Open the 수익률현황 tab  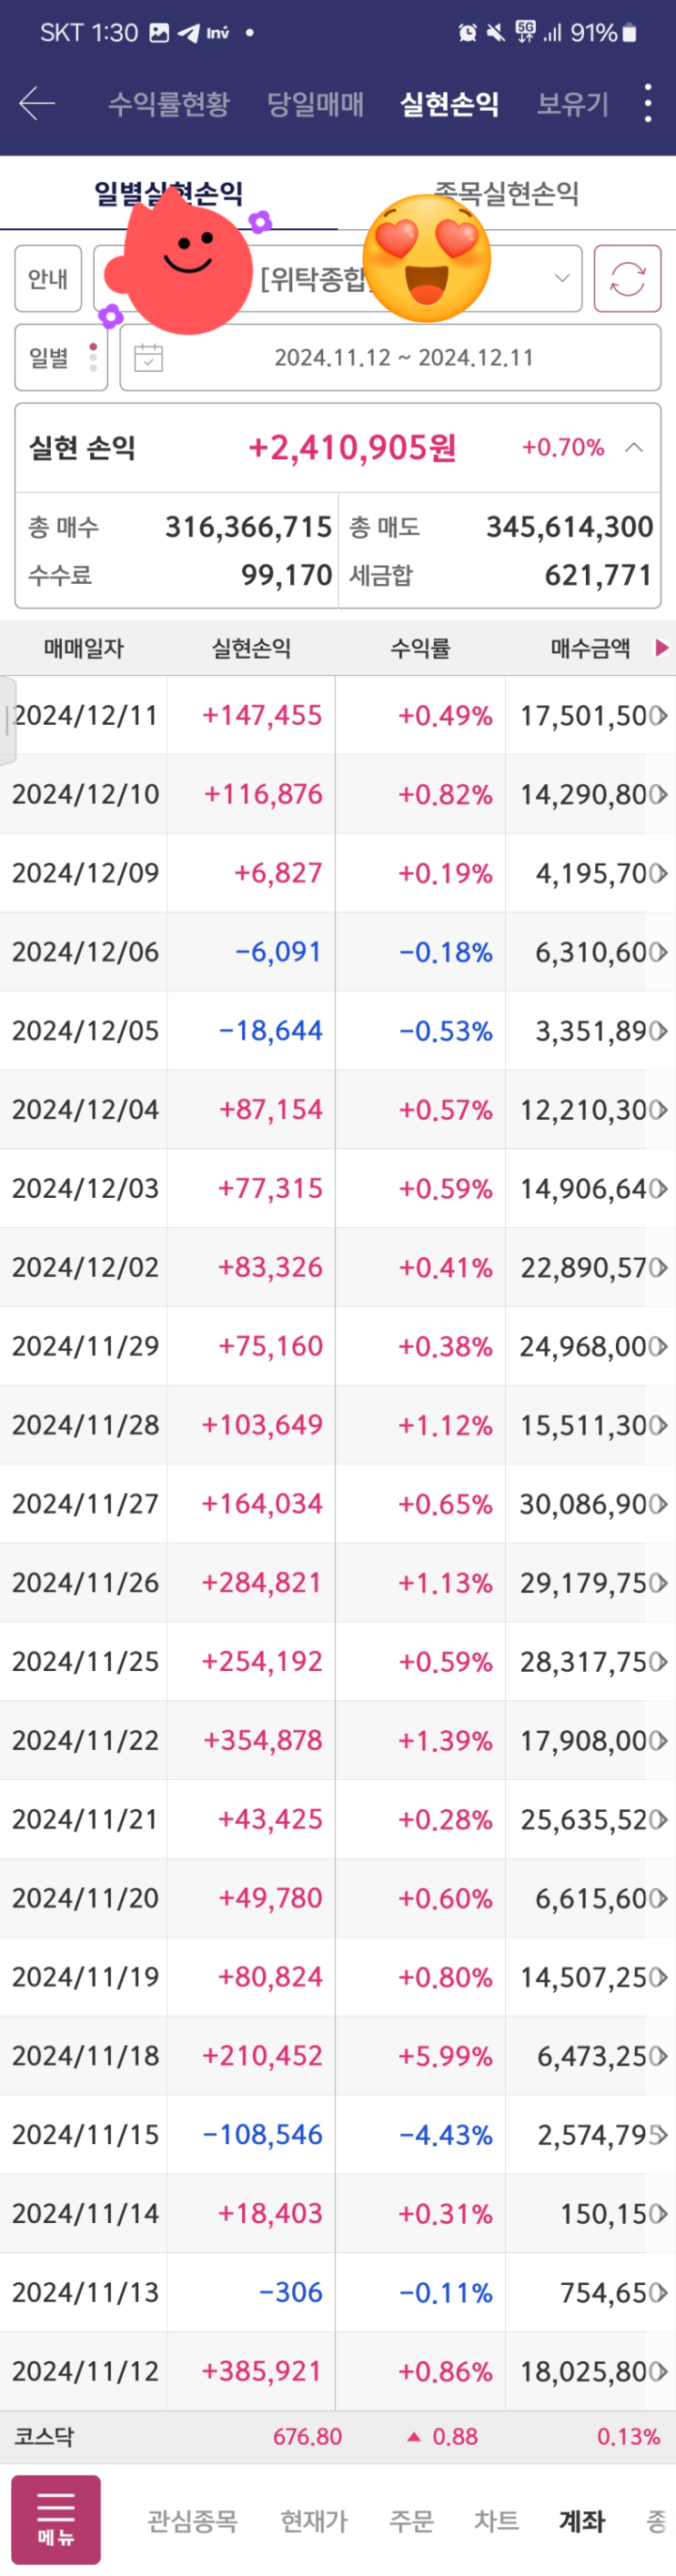pyautogui.click(x=169, y=103)
